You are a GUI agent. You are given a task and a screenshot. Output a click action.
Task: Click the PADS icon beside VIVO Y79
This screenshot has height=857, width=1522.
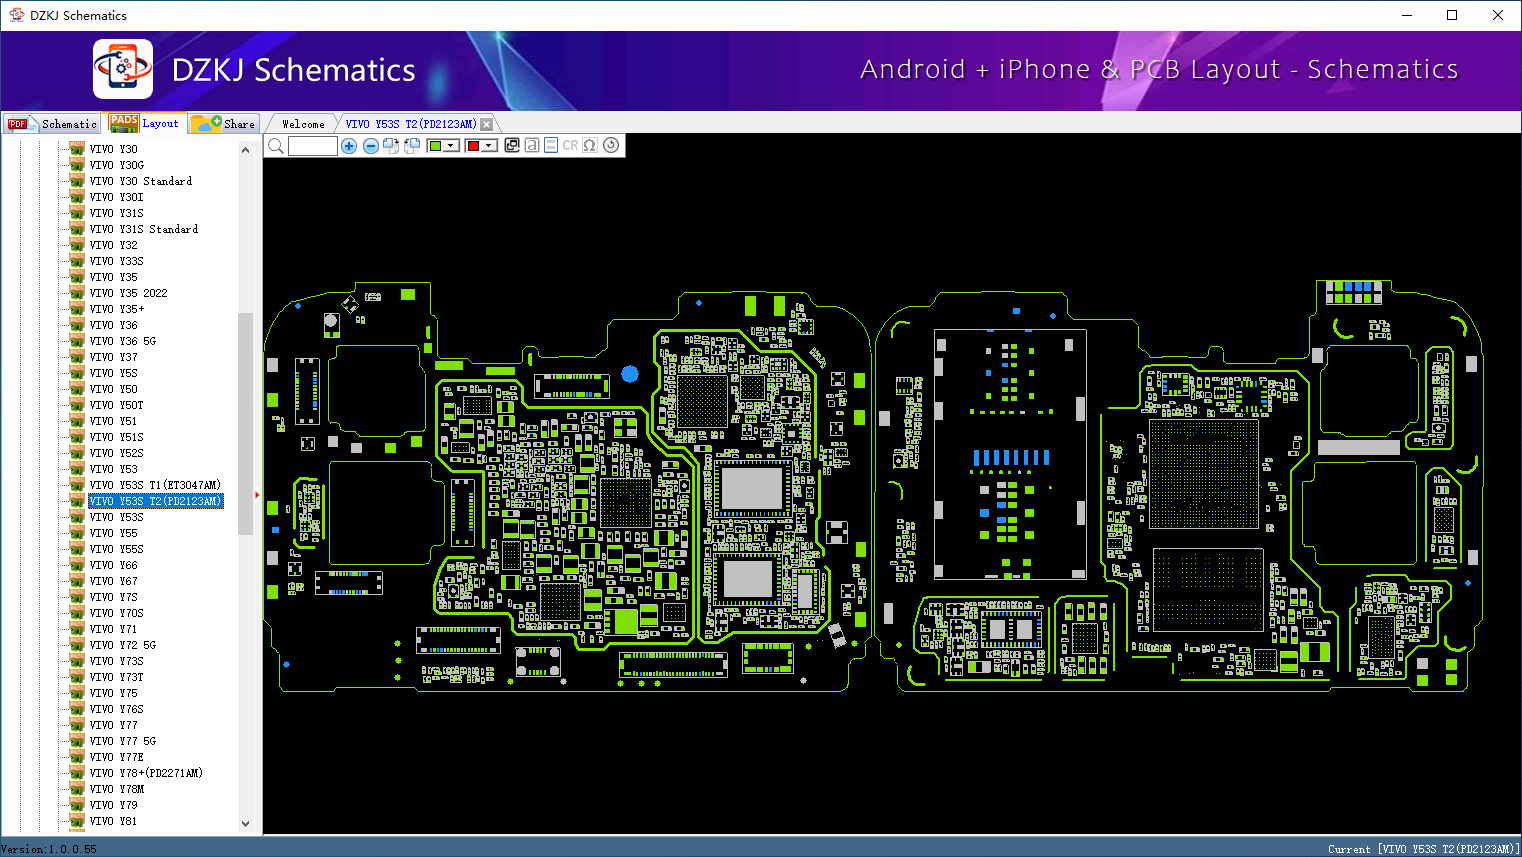pyautogui.click(x=77, y=804)
